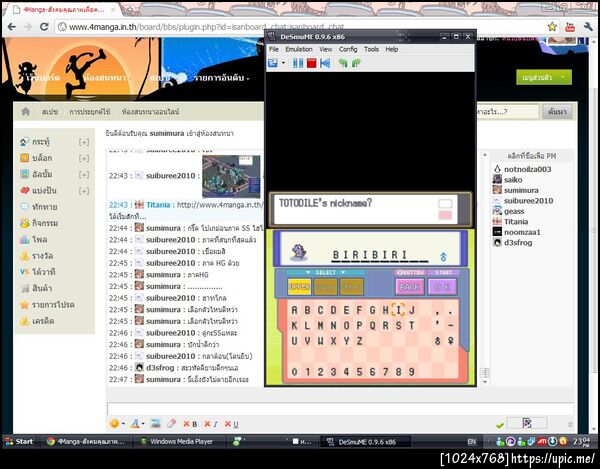Open the Config menu in DeSmuME
This screenshot has width=600, height=469.
[x=348, y=49]
